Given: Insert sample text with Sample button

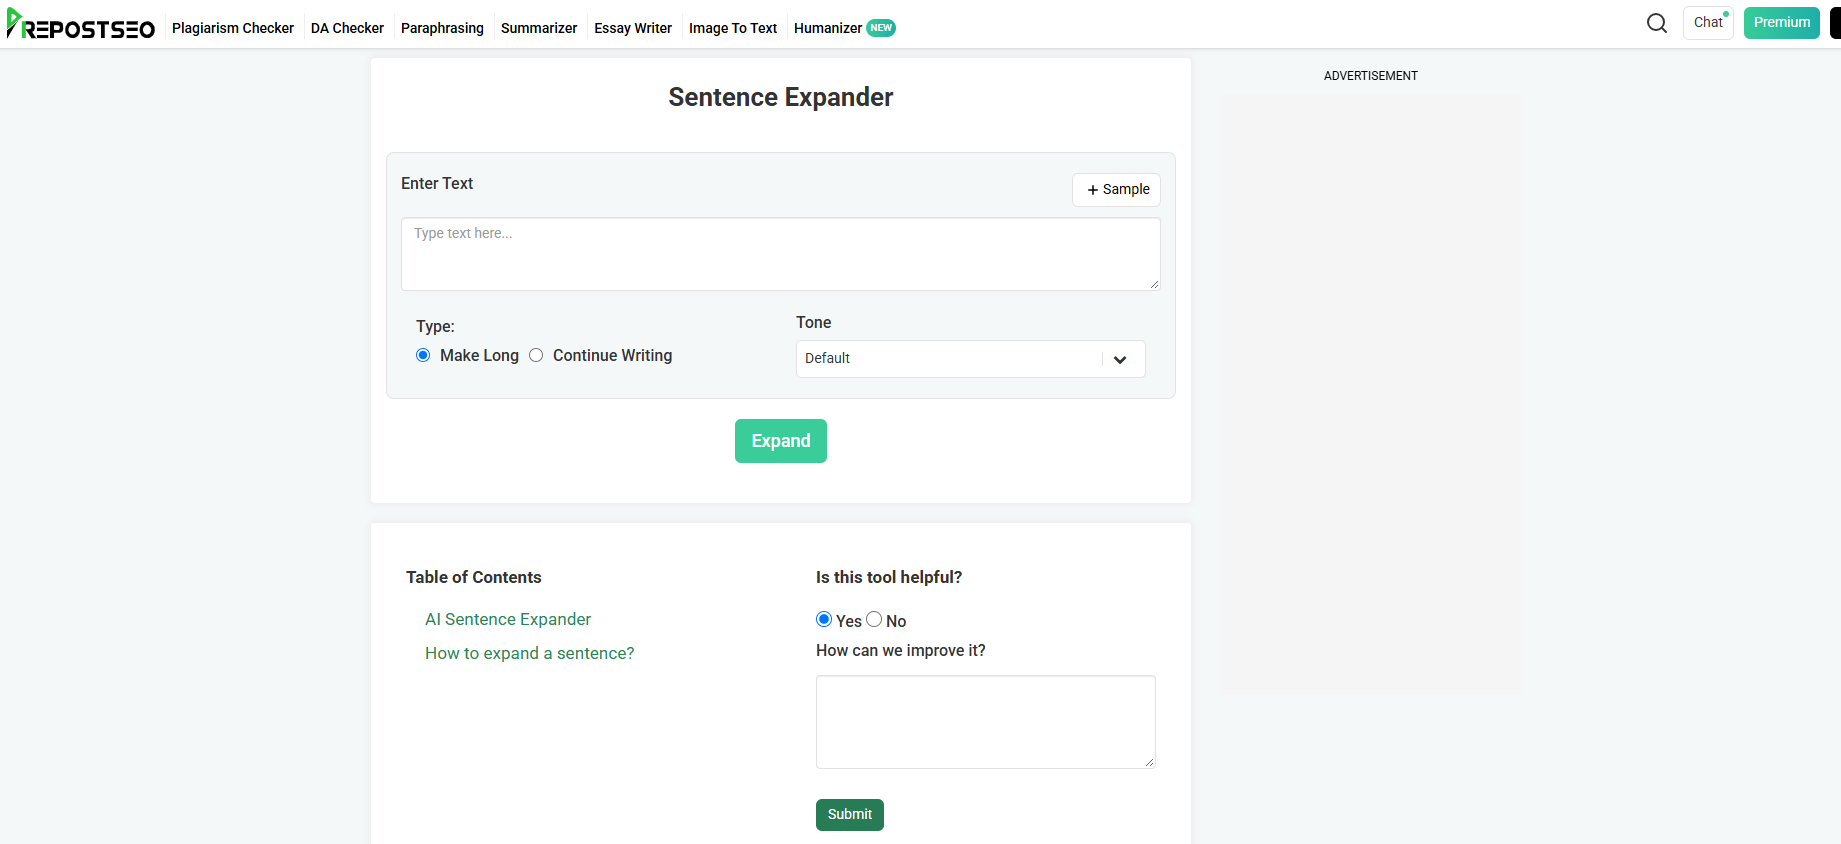Looking at the screenshot, I should [1117, 190].
